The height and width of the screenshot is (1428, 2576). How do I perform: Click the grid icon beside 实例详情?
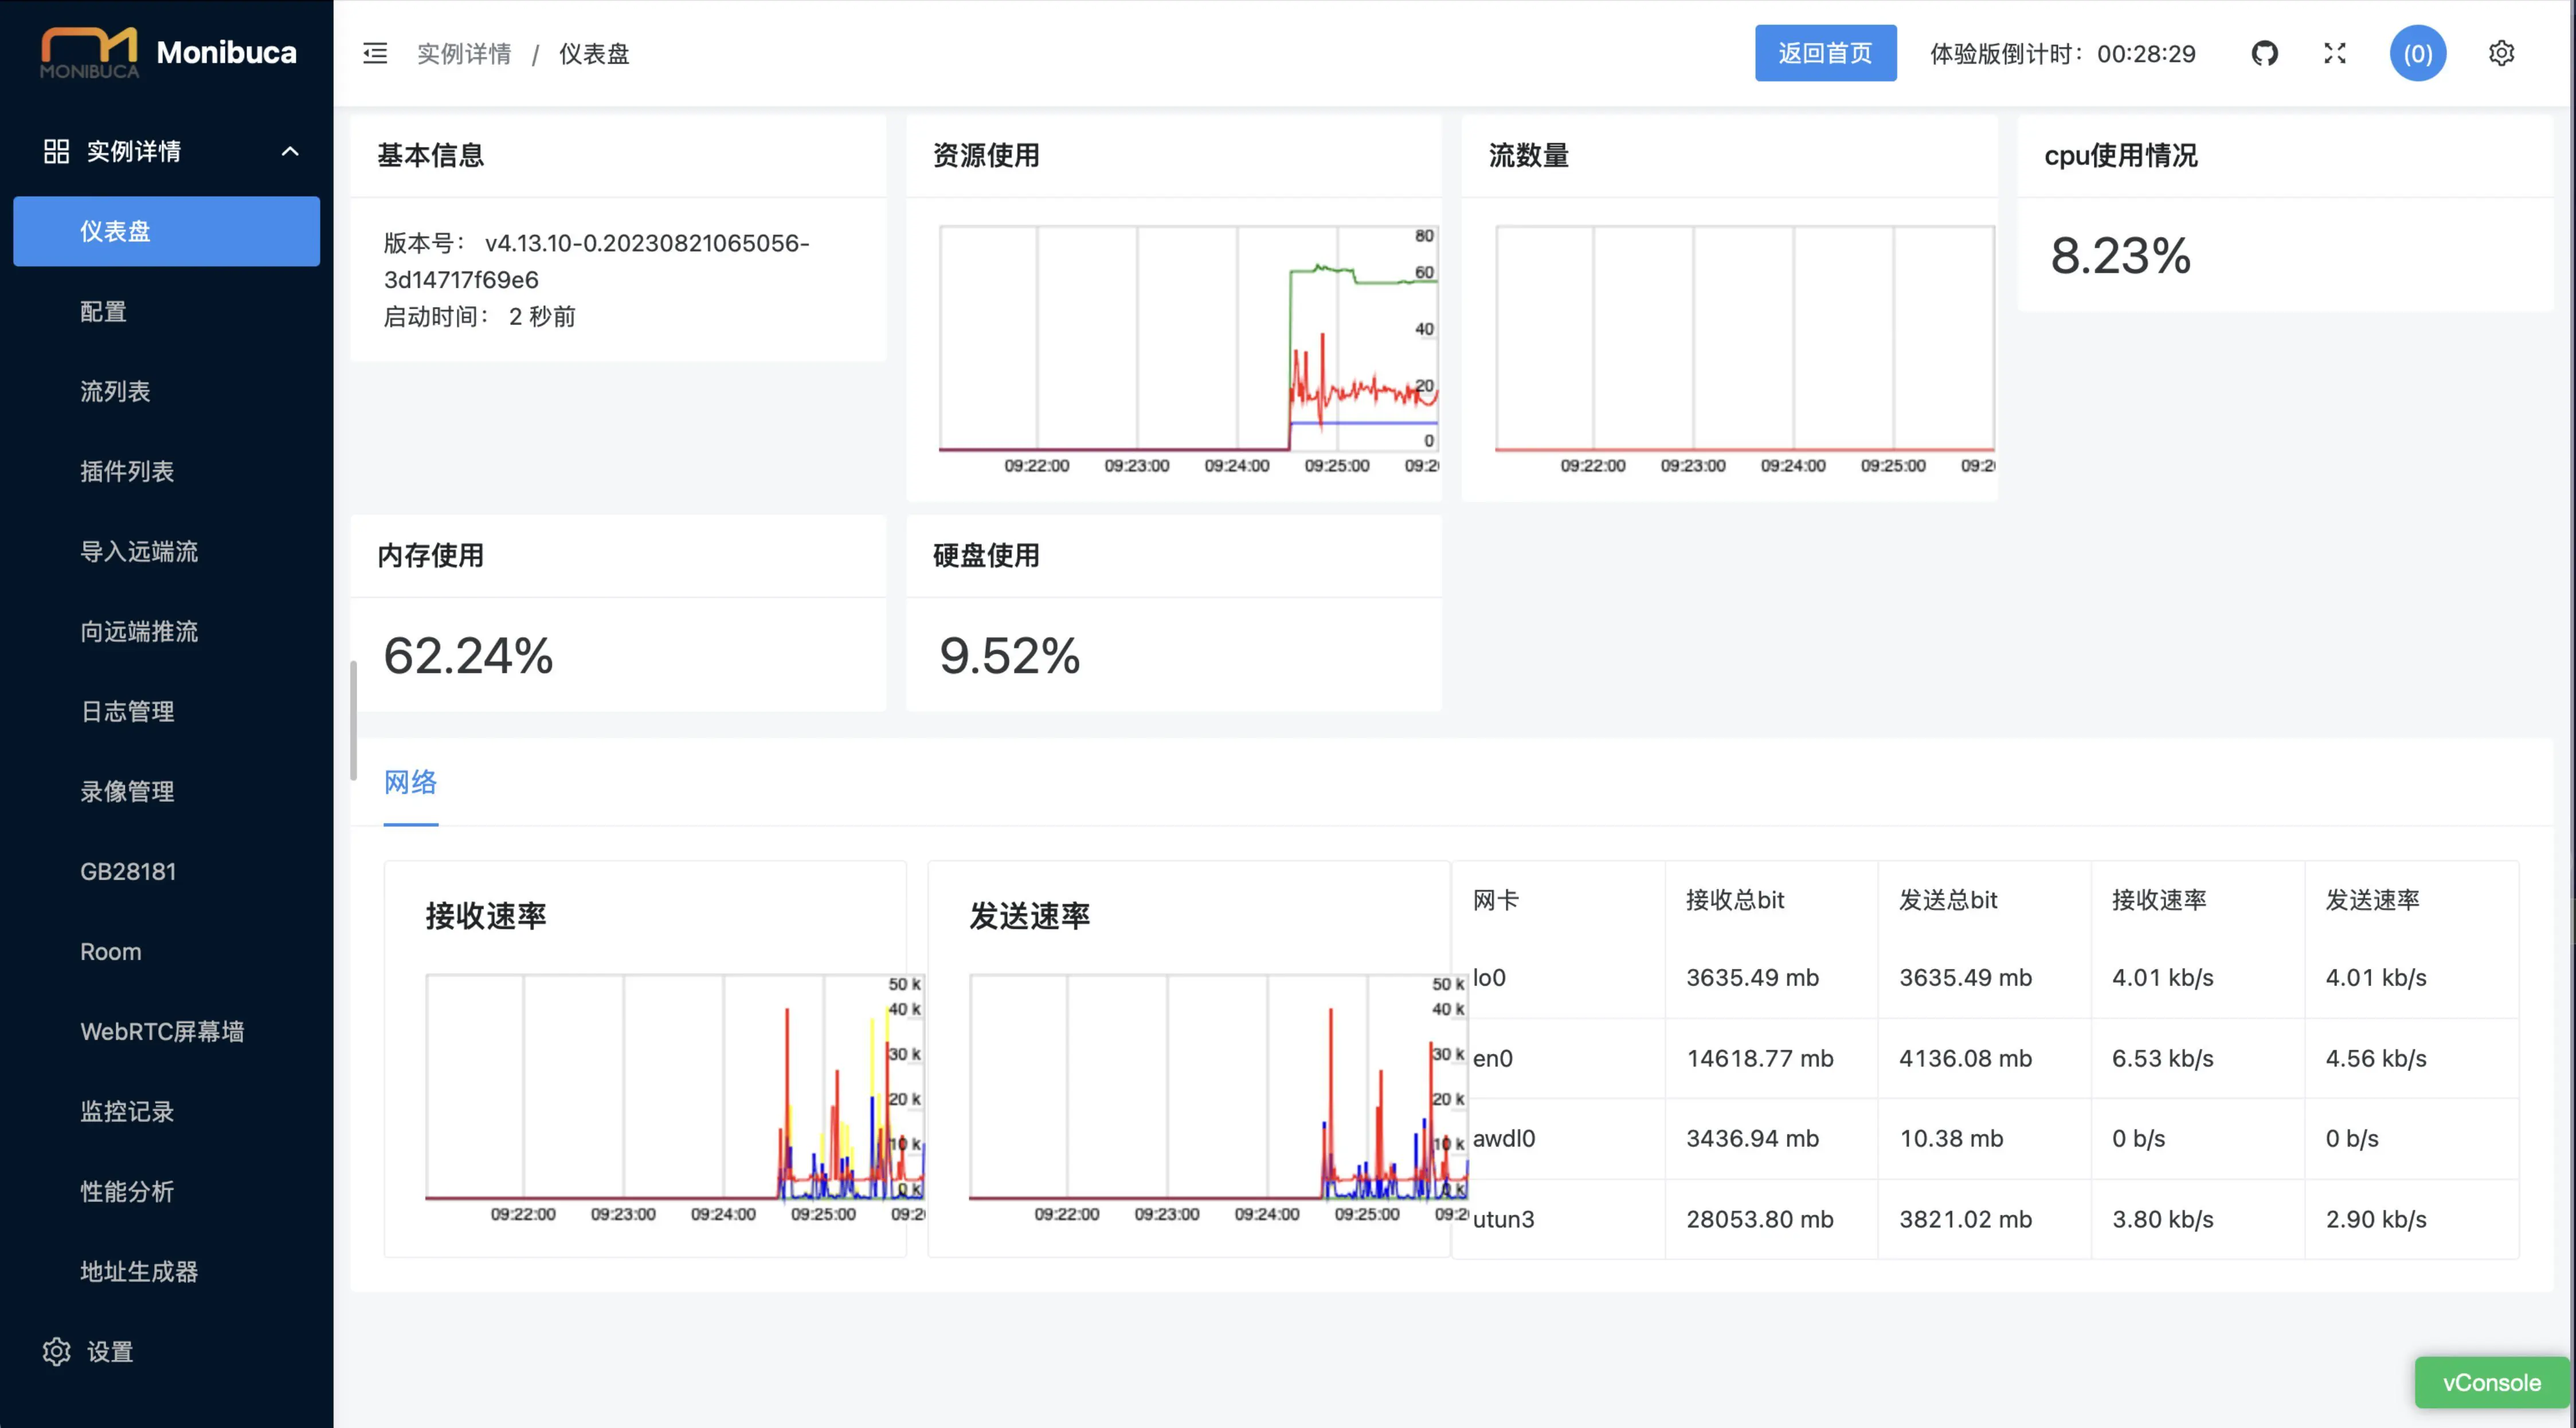click(x=56, y=151)
